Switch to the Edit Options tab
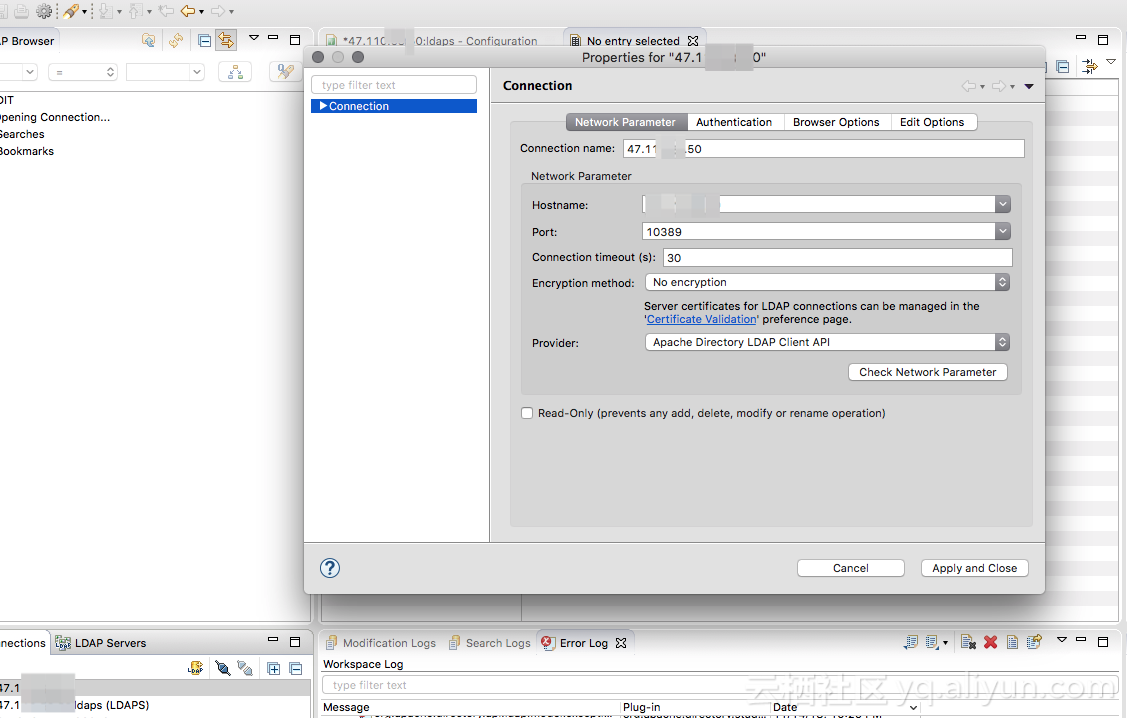1127x718 pixels. pyautogui.click(x=932, y=122)
